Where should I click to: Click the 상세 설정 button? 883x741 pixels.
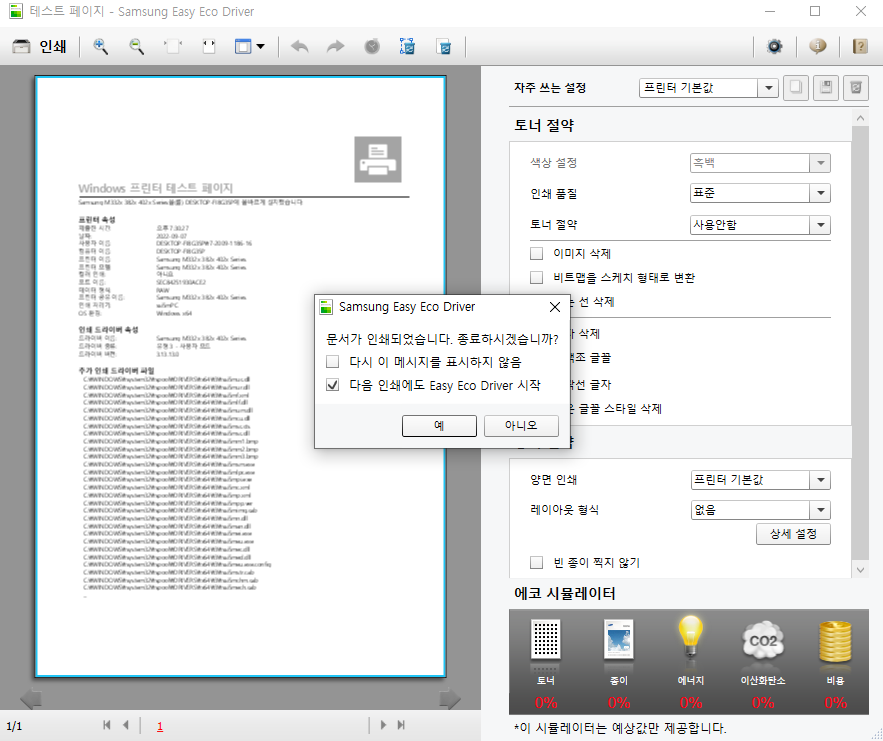793,534
